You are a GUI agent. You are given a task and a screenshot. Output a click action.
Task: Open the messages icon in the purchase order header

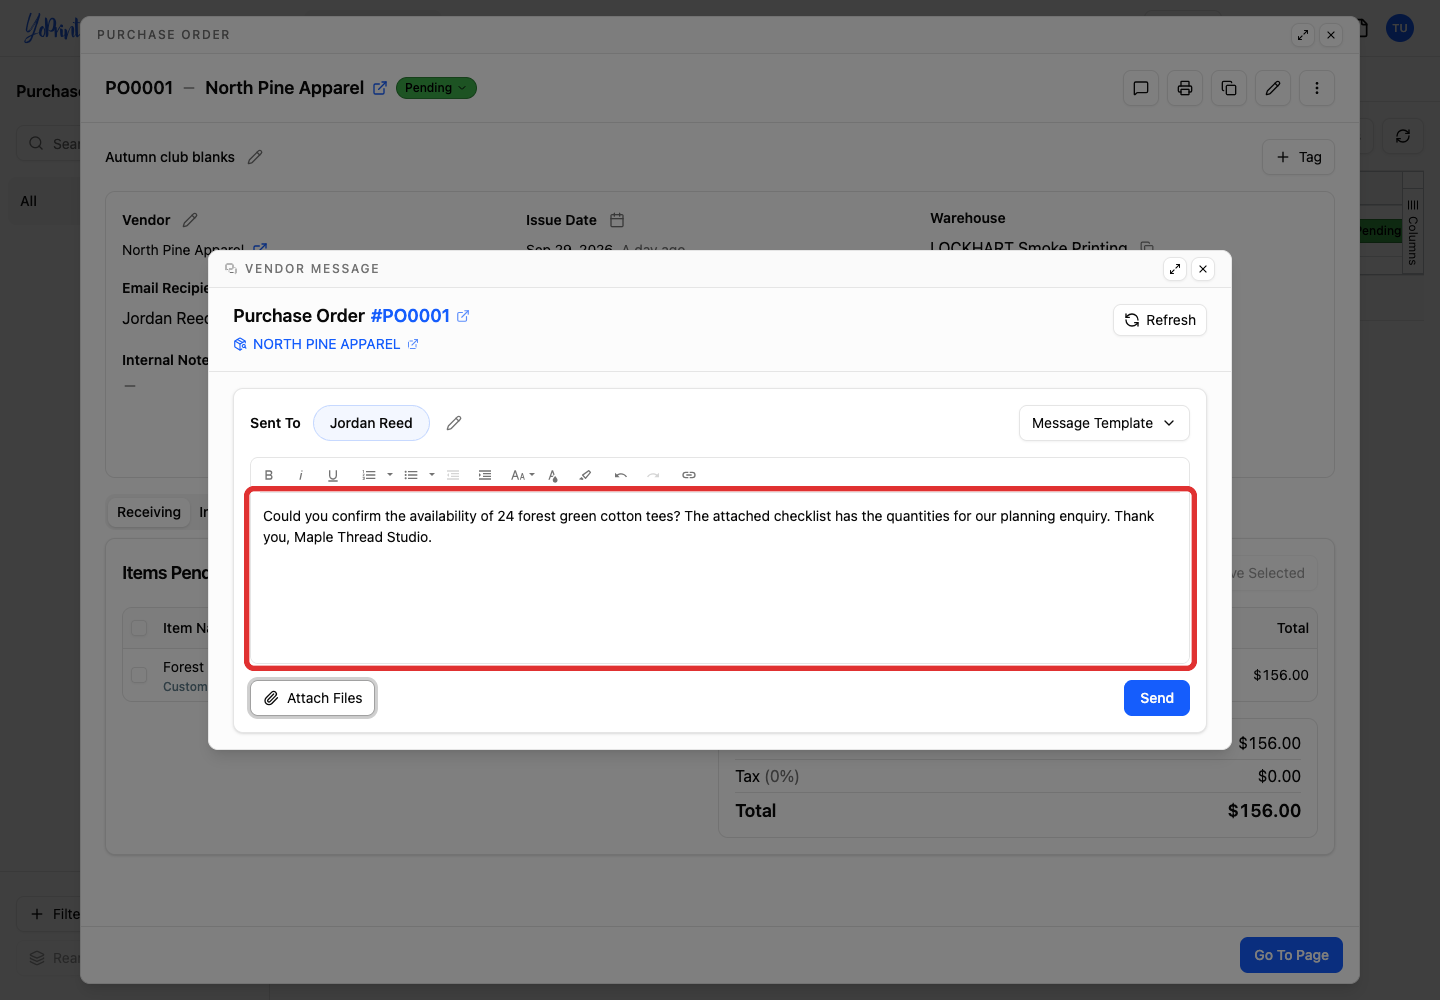tap(1141, 88)
